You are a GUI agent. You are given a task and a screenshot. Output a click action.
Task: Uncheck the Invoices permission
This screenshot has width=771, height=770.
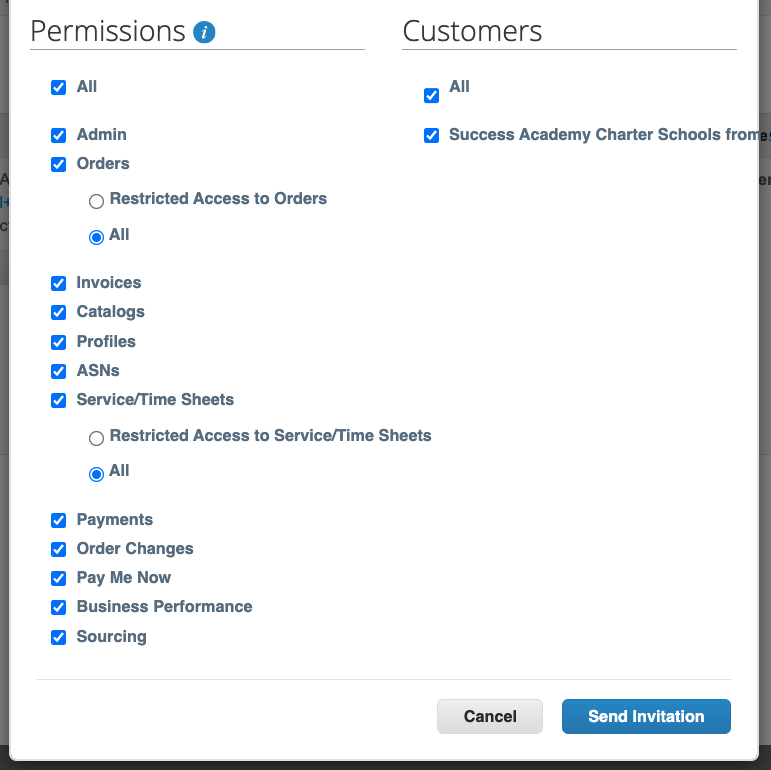click(59, 283)
